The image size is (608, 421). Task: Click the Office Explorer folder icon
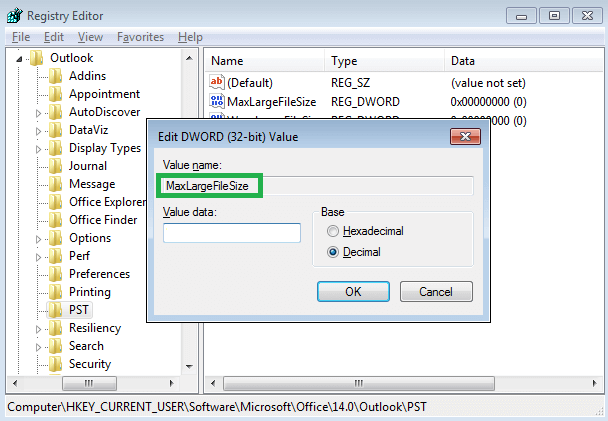(55, 202)
